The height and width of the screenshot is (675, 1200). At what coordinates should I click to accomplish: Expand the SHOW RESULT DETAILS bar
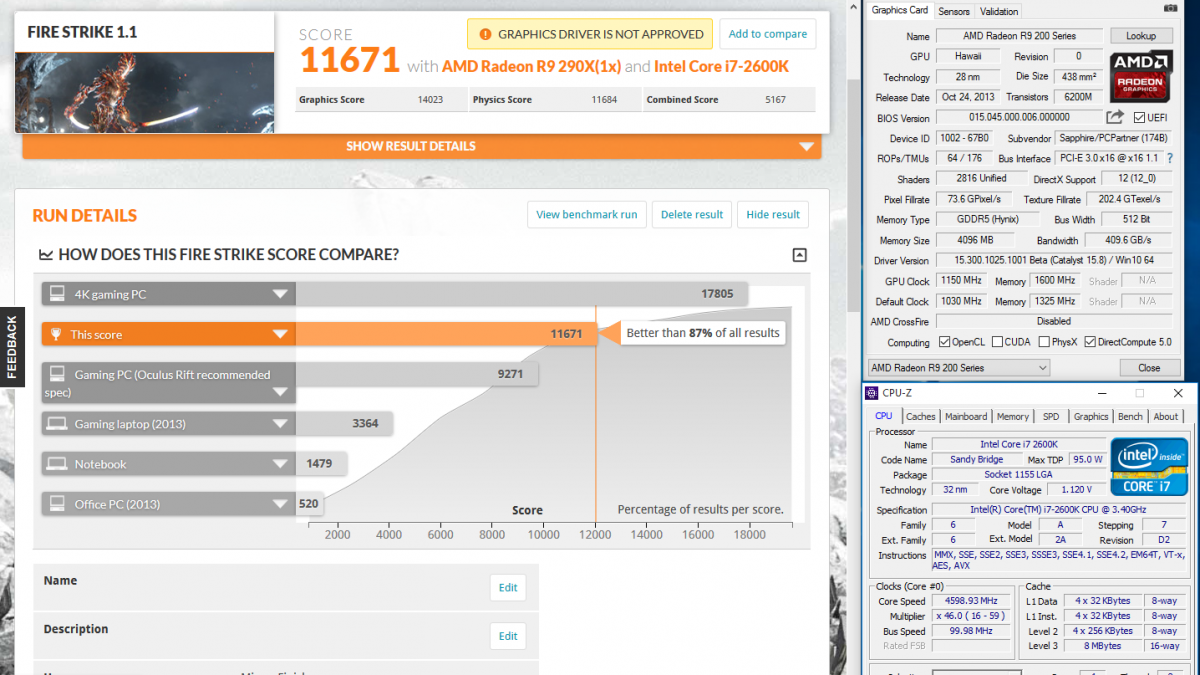(x=421, y=146)
